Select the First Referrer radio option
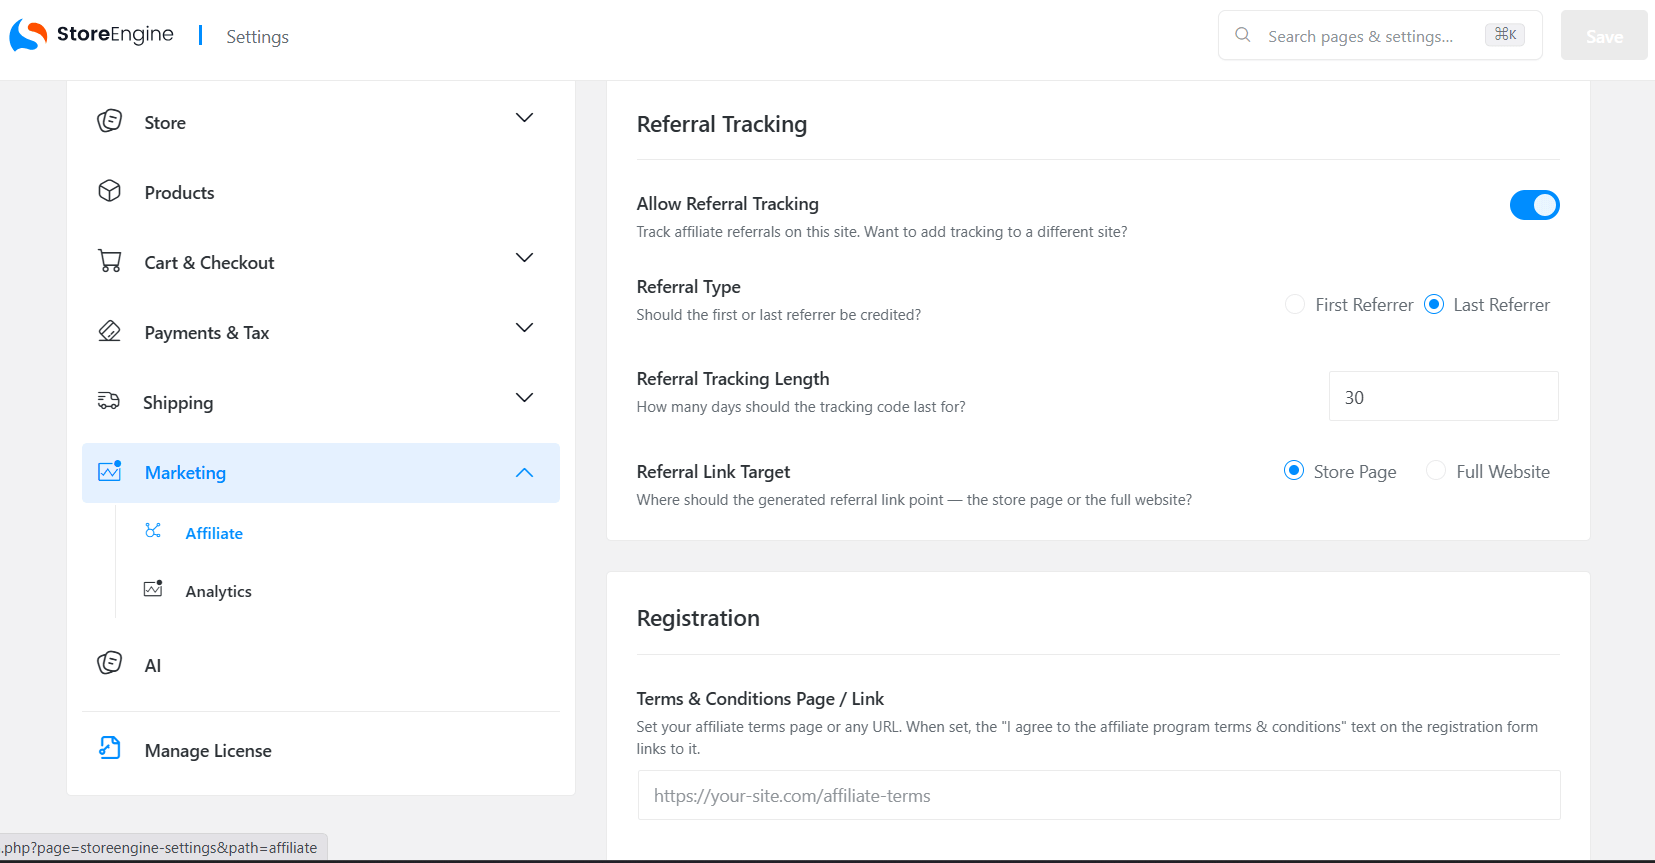The width and height of the screenshot is (1655, 863). pos(1295,304)
